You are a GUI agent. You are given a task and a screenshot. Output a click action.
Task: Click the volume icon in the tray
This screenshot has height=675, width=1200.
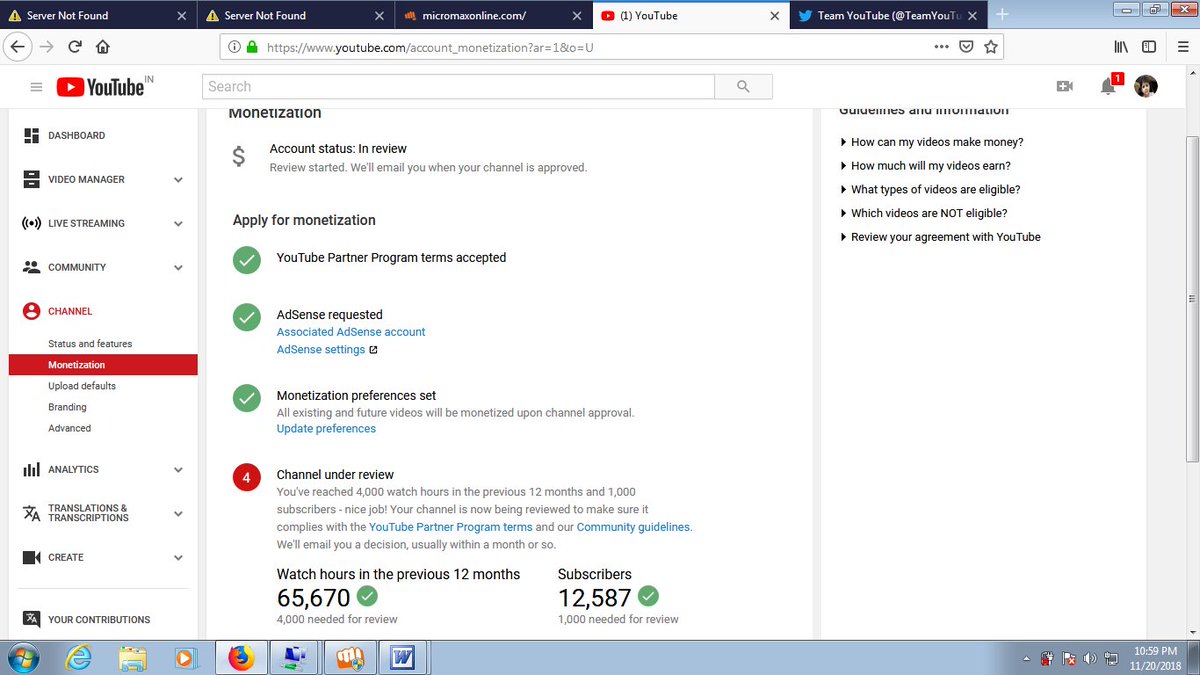point(1089,659)
